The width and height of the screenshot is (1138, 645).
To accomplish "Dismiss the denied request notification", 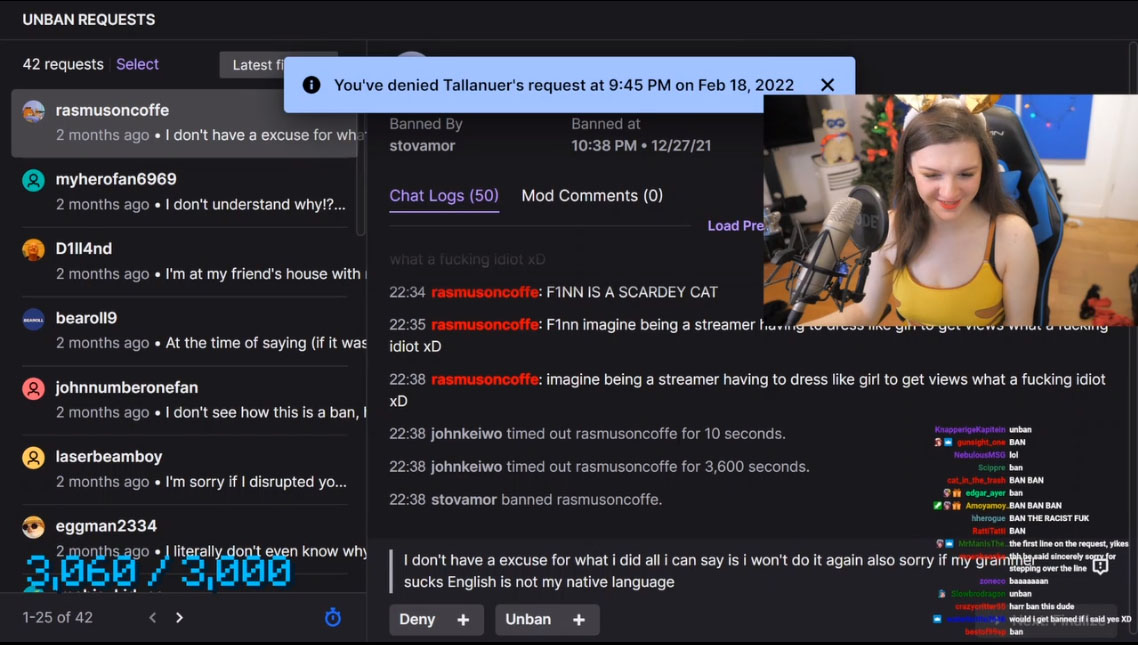I will pos(827,85).
